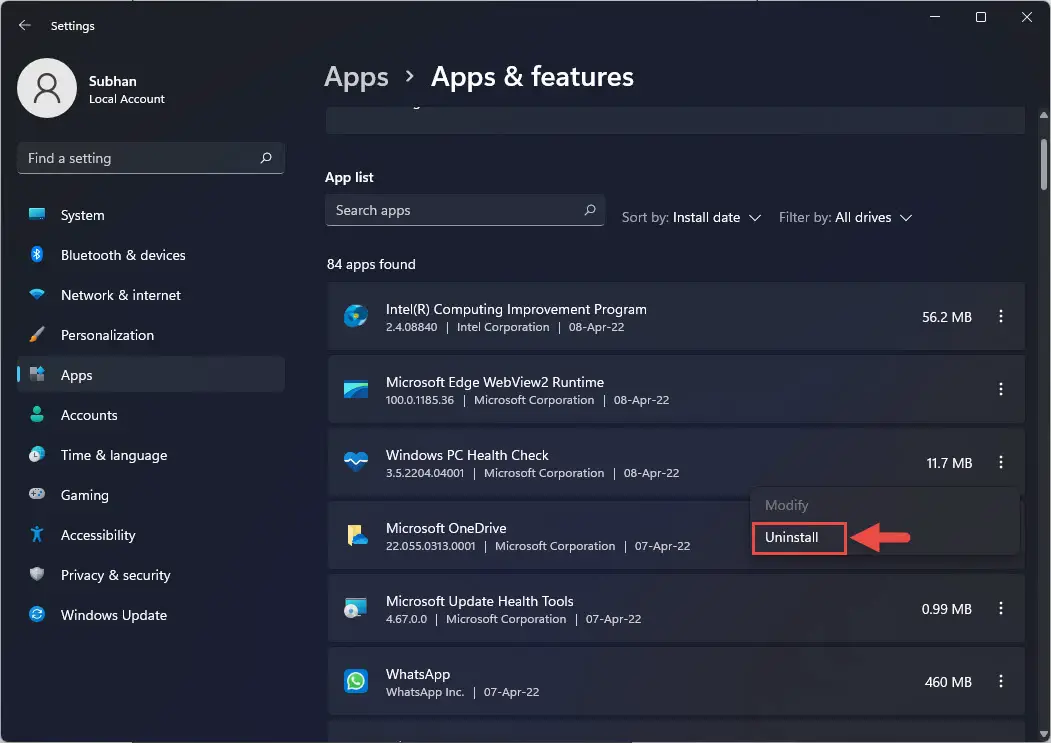Viewport: 1051px width, 743px height.
Task: Click the vertical scrollbar thumb
Action: tap(1044, 164)
